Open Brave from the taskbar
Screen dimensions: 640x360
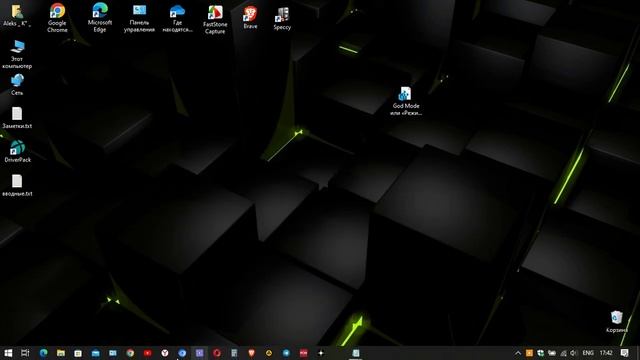pos(251,353)
